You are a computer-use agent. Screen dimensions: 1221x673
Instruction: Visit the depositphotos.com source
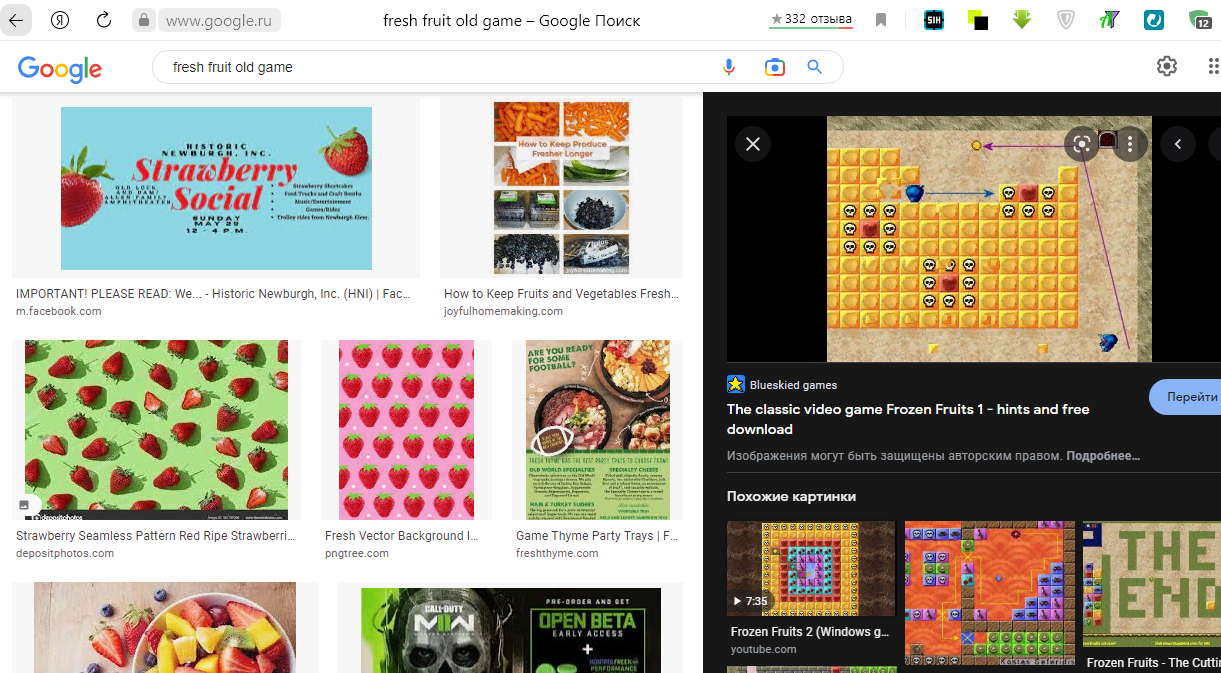(65, 553)
